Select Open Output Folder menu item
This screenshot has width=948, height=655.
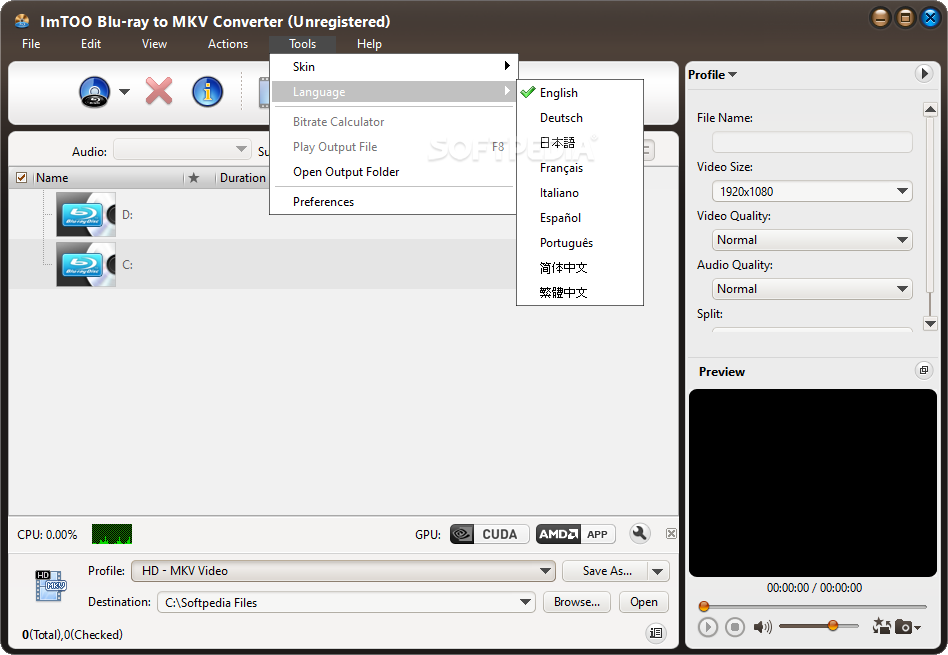click(x=393, y=172)
